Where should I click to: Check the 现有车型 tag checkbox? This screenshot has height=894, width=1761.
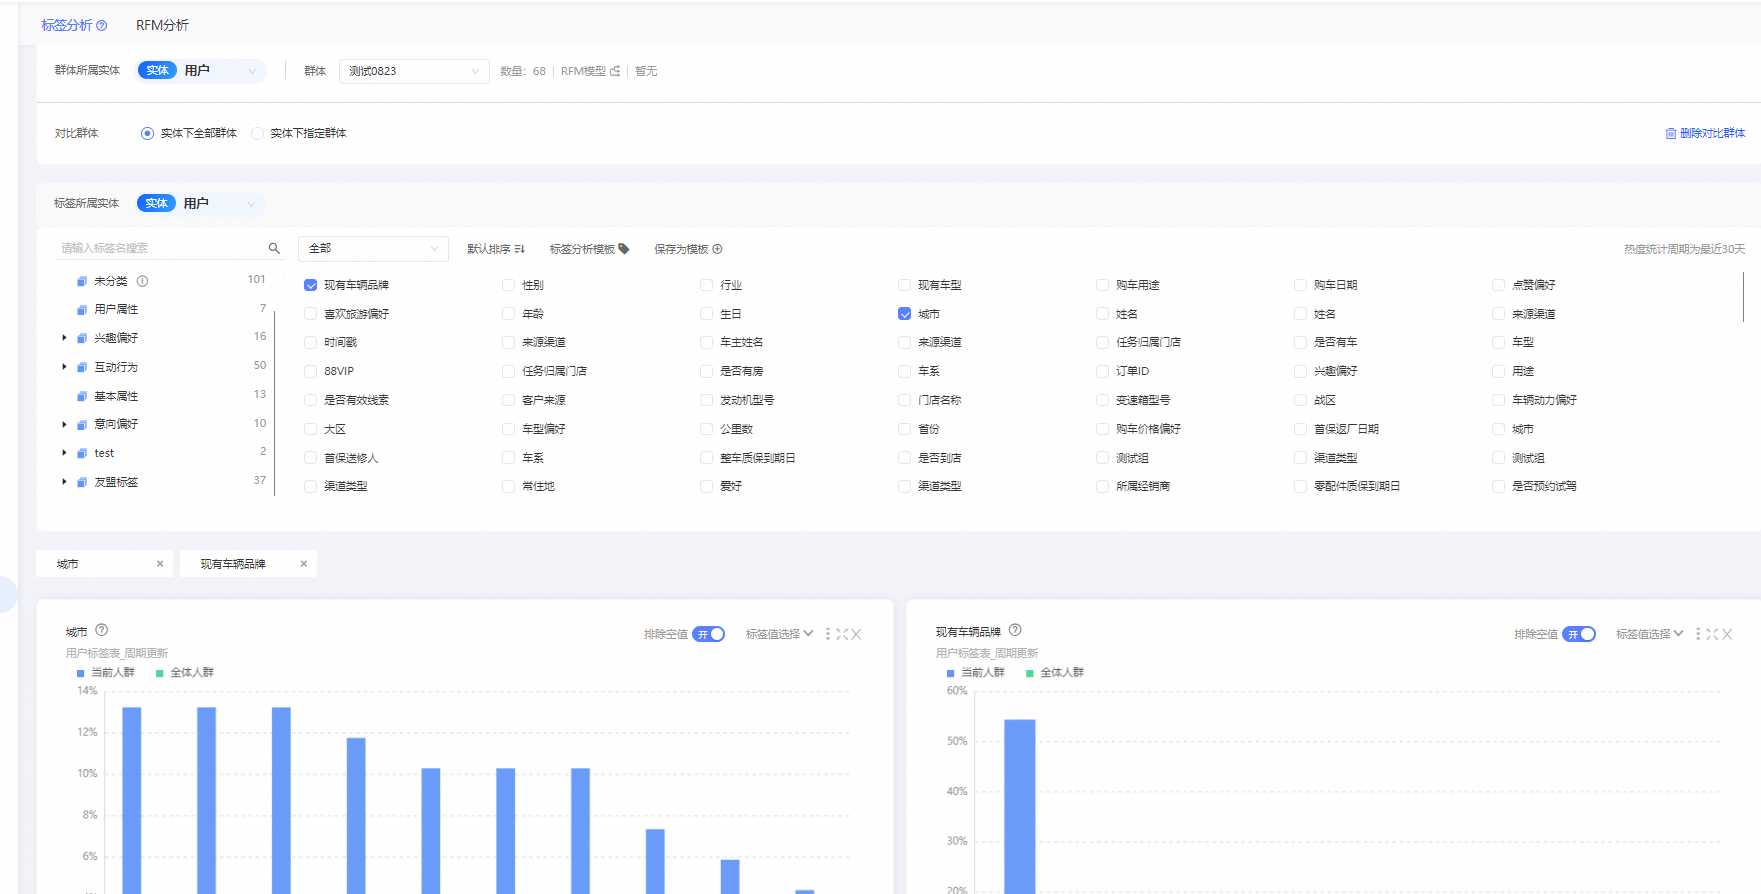coord(905,285)
